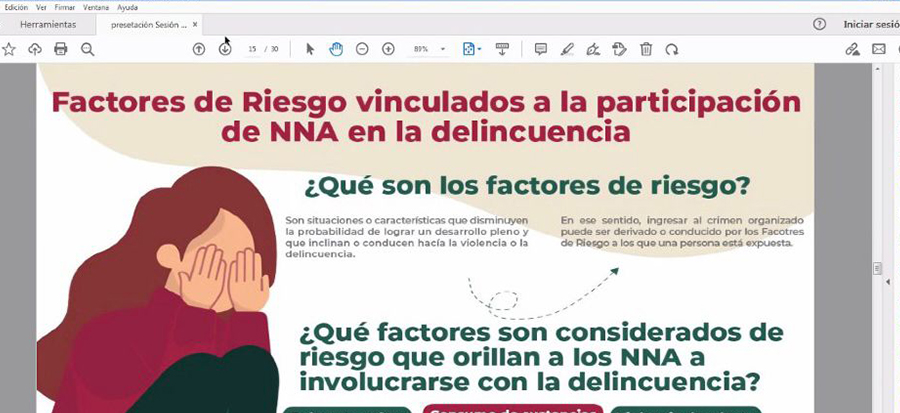Select the arrow selection tool
Image resolution: width=900 pixels, height=413 pixels.
coord(310,49)
